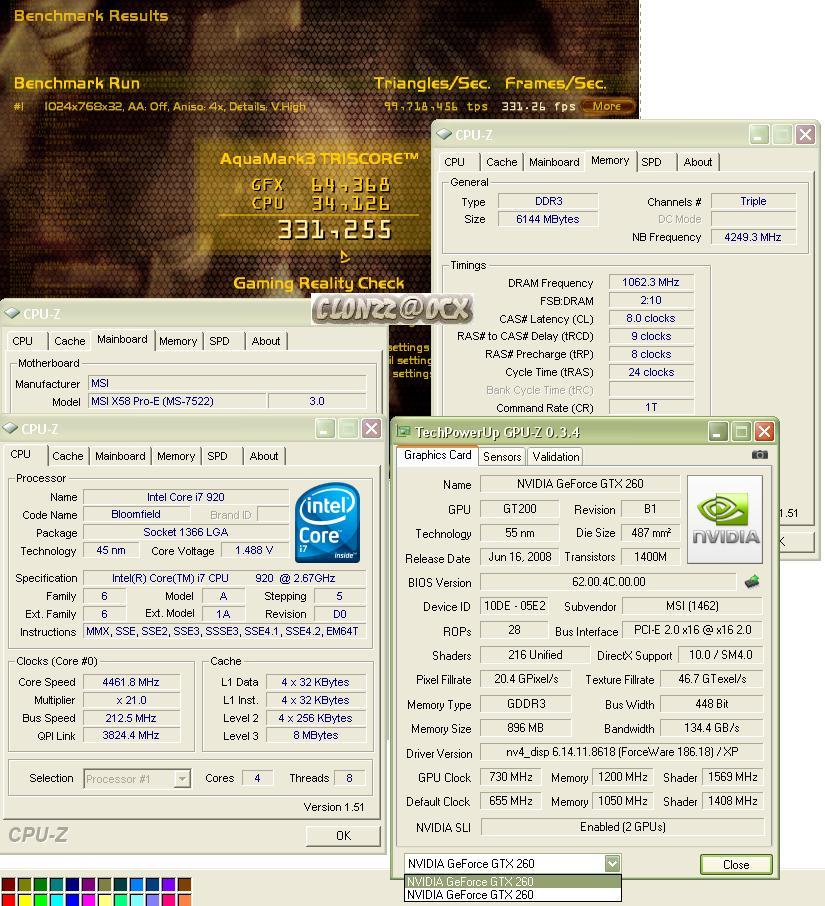Click the More button in AquaMark3 results
The height and width of the screenshot is (906, 825).
tap(607, 106)
